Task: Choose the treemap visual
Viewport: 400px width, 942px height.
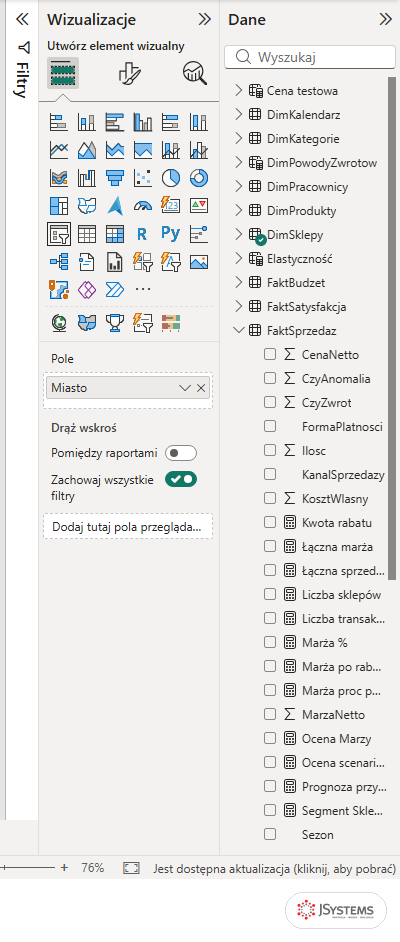Action: 59,205
